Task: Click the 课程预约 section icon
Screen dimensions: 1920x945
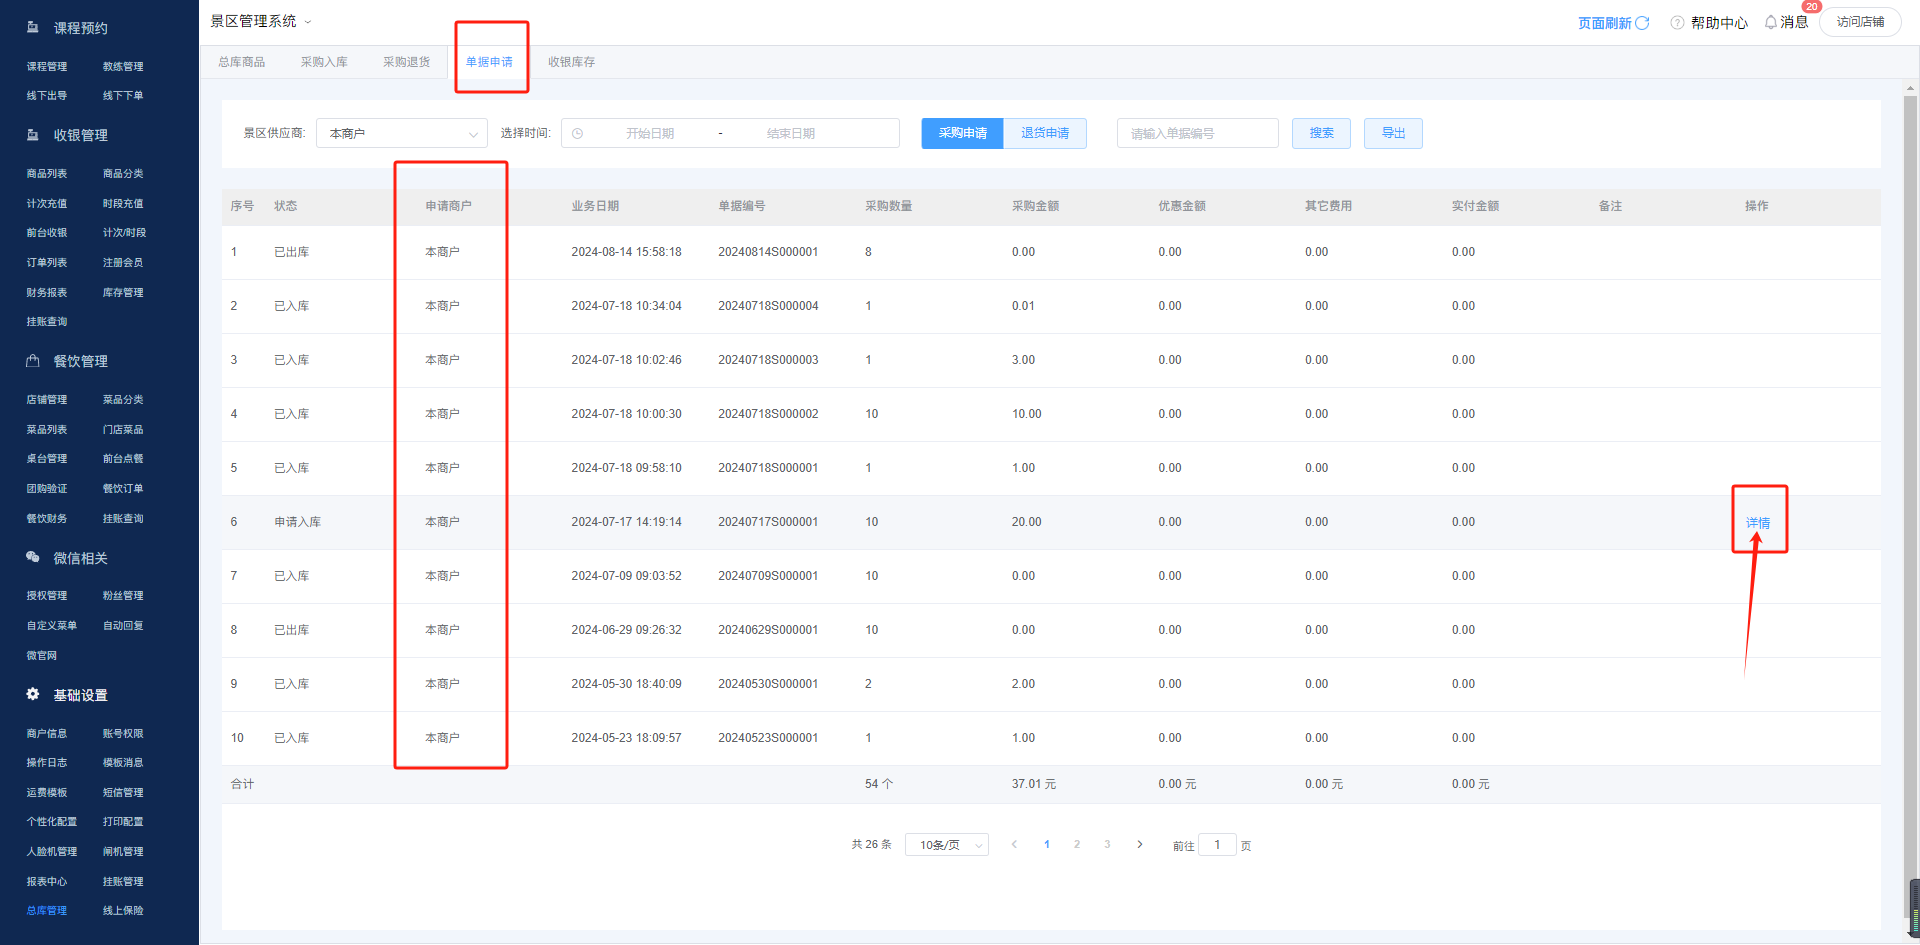Action: (33, 28)
